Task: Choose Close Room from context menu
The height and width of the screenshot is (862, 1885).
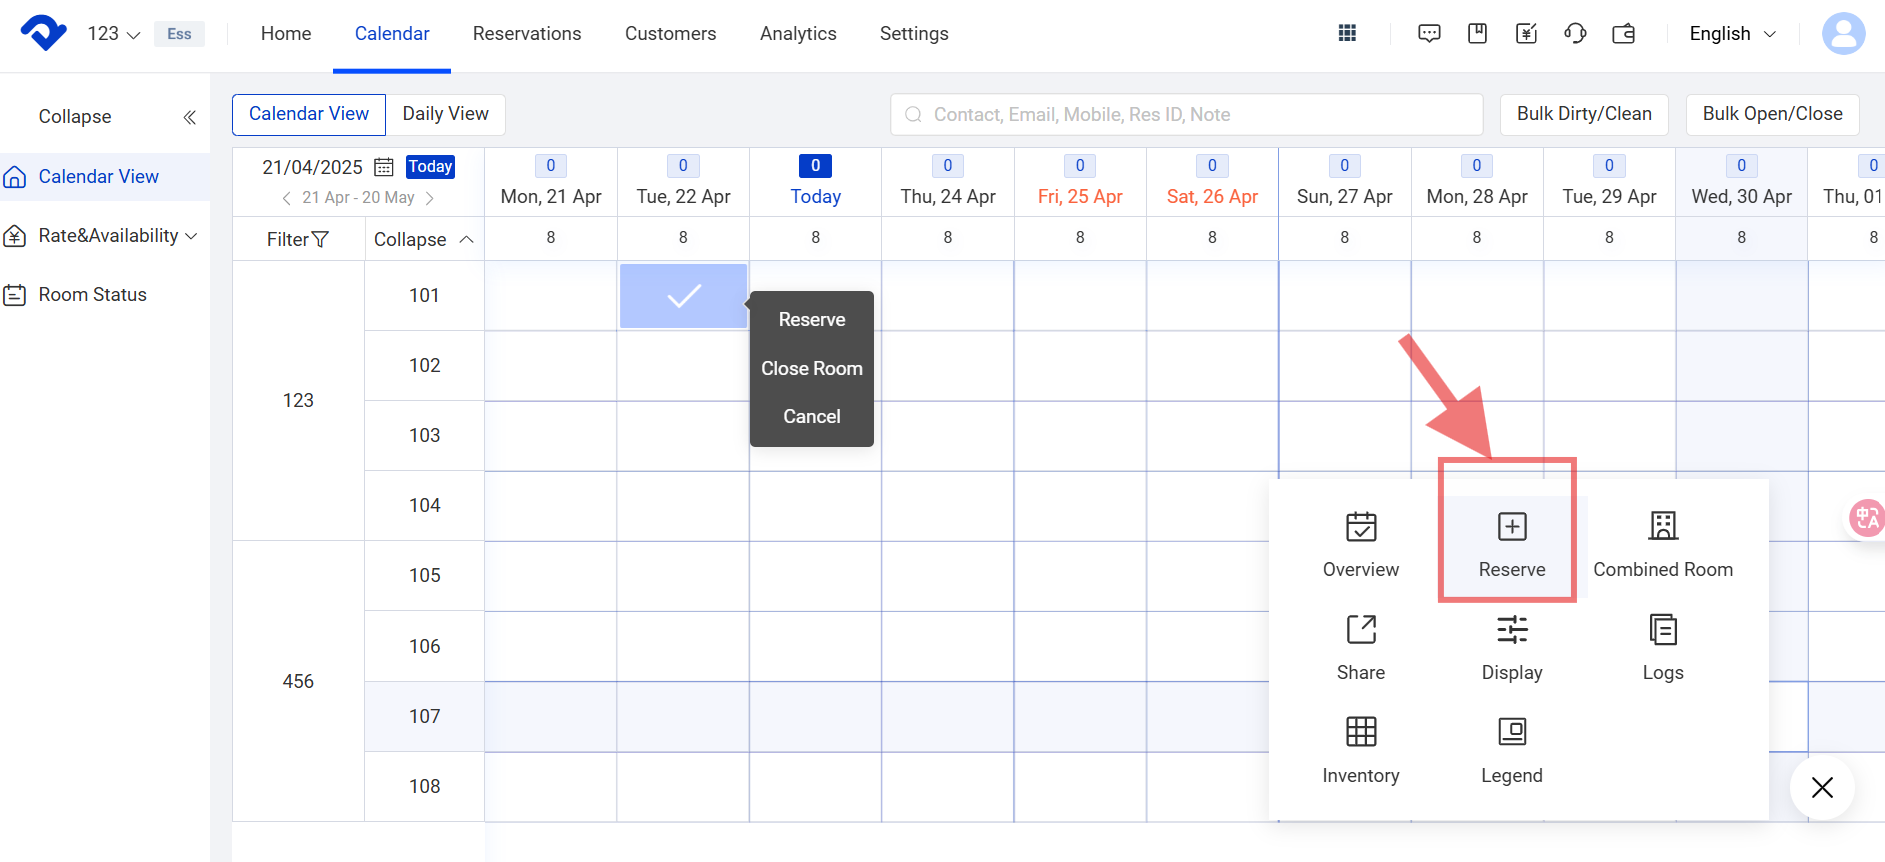Action: click(x=811, y=368)
